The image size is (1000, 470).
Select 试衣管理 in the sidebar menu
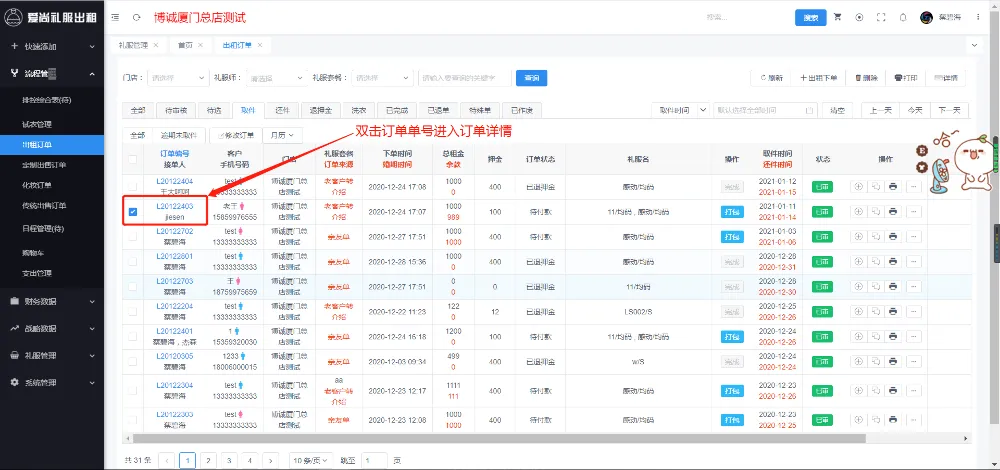pyautogui.click(x=37, y=124)
